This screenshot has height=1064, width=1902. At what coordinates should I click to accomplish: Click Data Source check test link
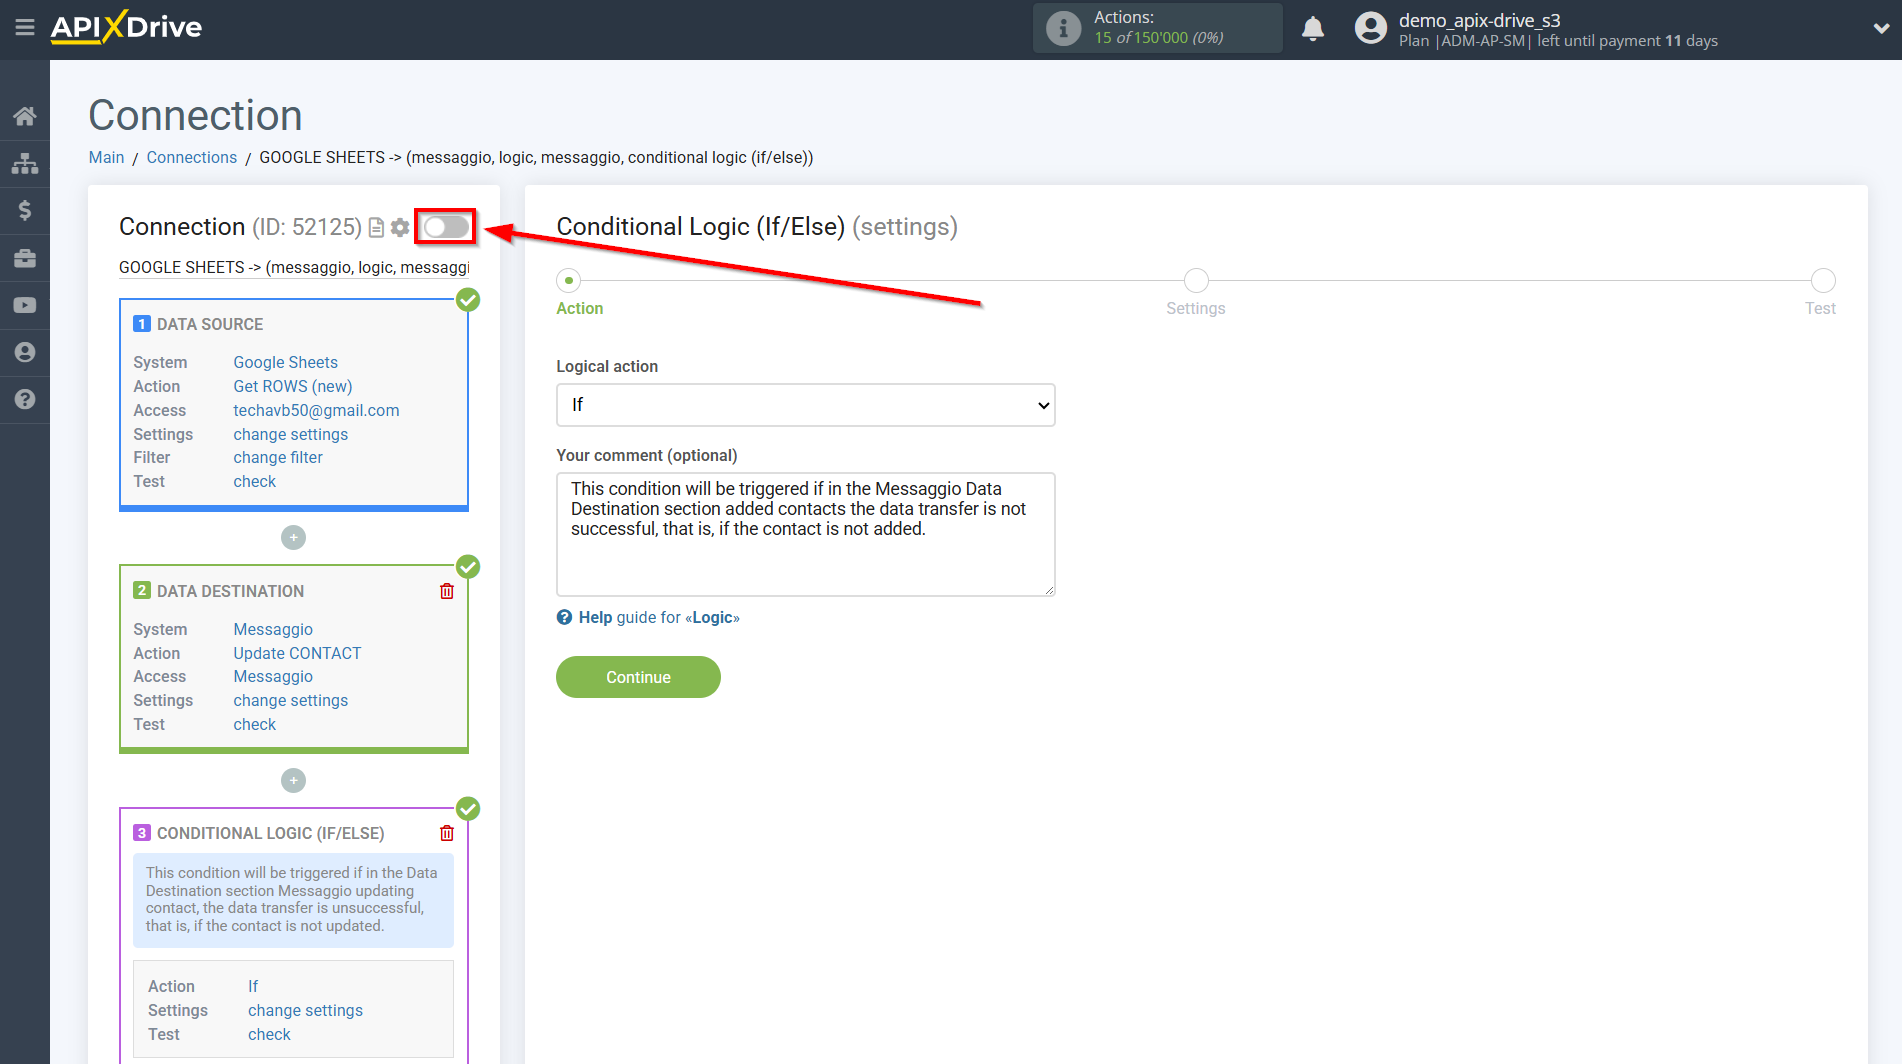pyautogui.click(x=254, y=481)
